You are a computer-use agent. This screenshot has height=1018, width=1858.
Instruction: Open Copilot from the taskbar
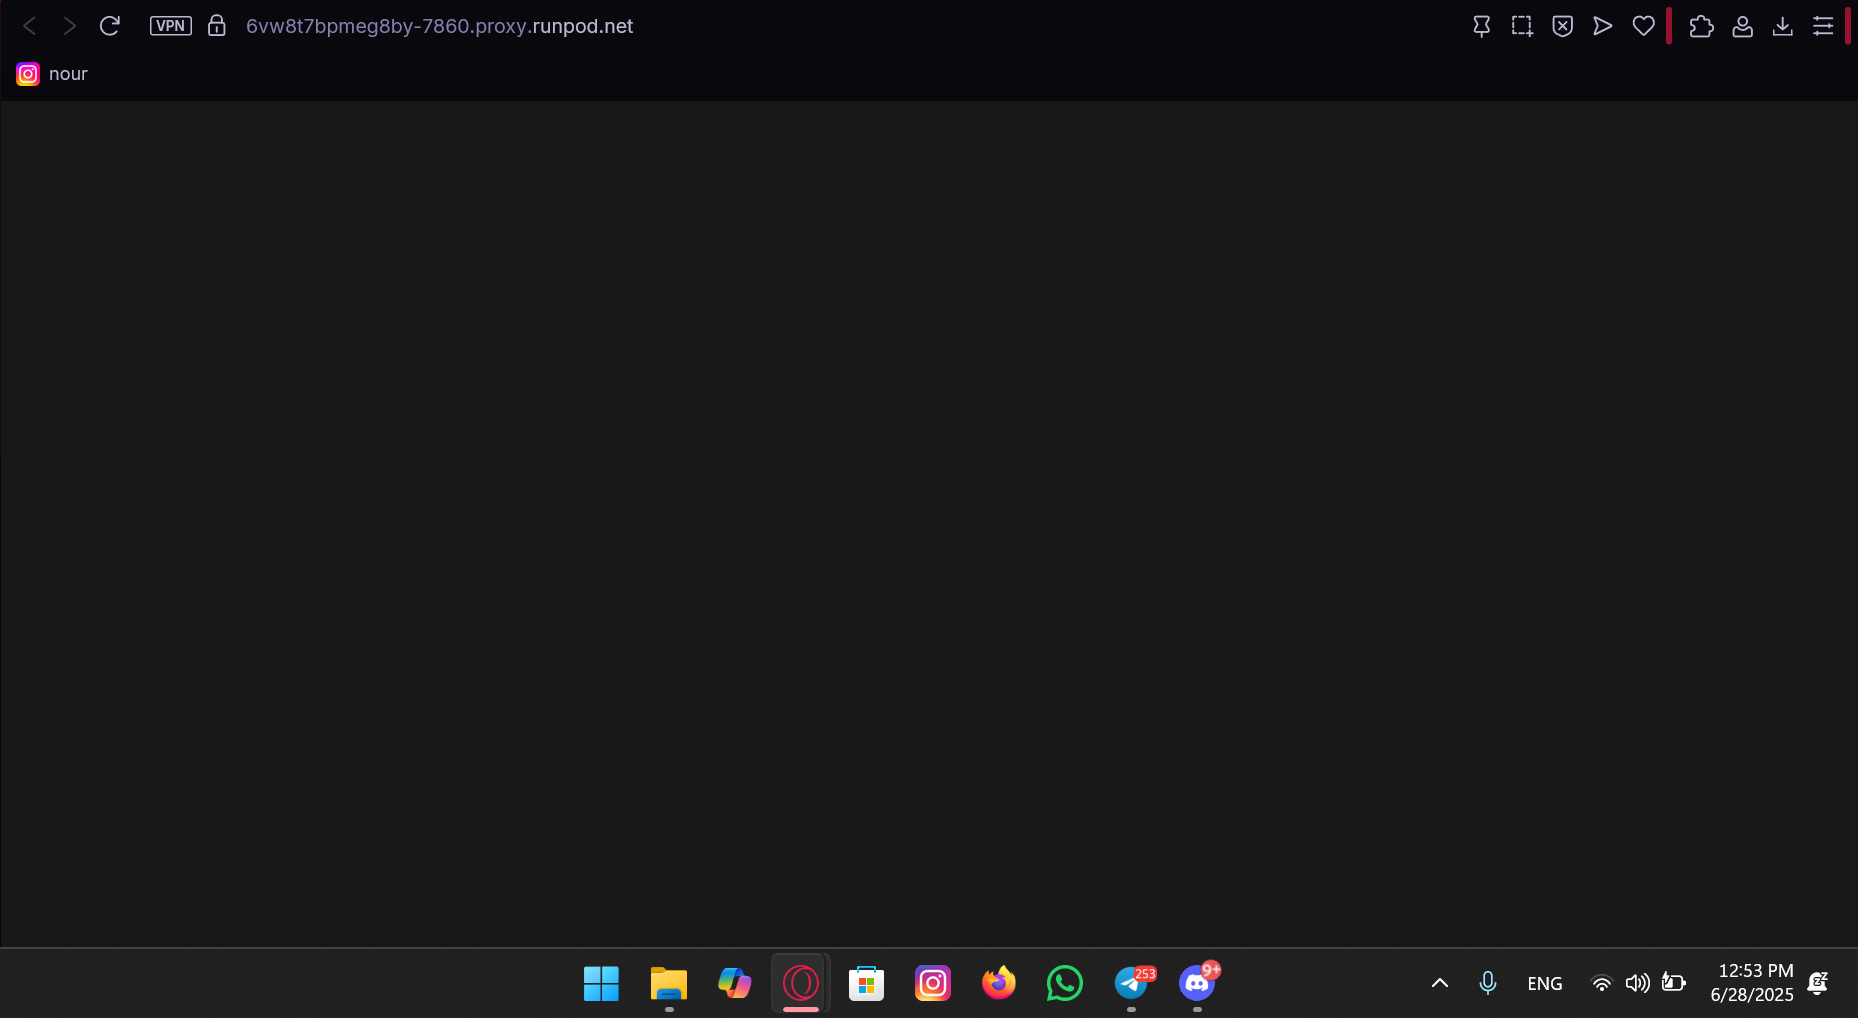(734, 984)
